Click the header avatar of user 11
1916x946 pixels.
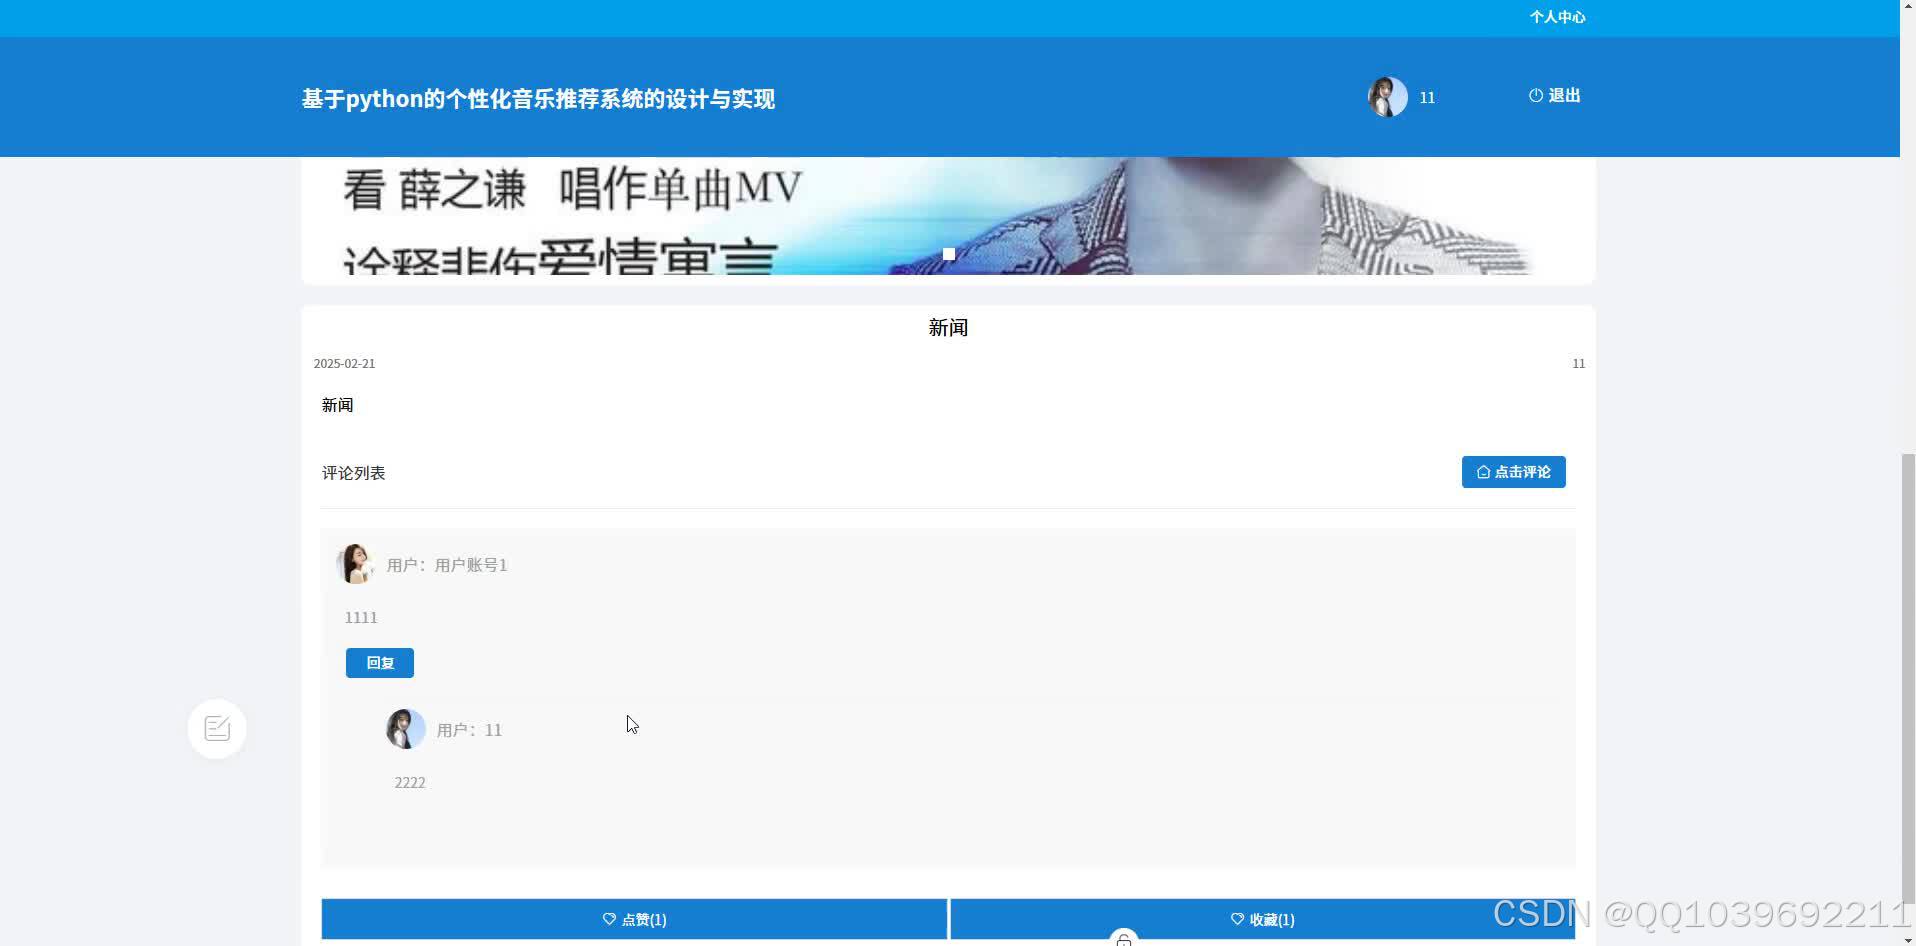[1386, 96]
